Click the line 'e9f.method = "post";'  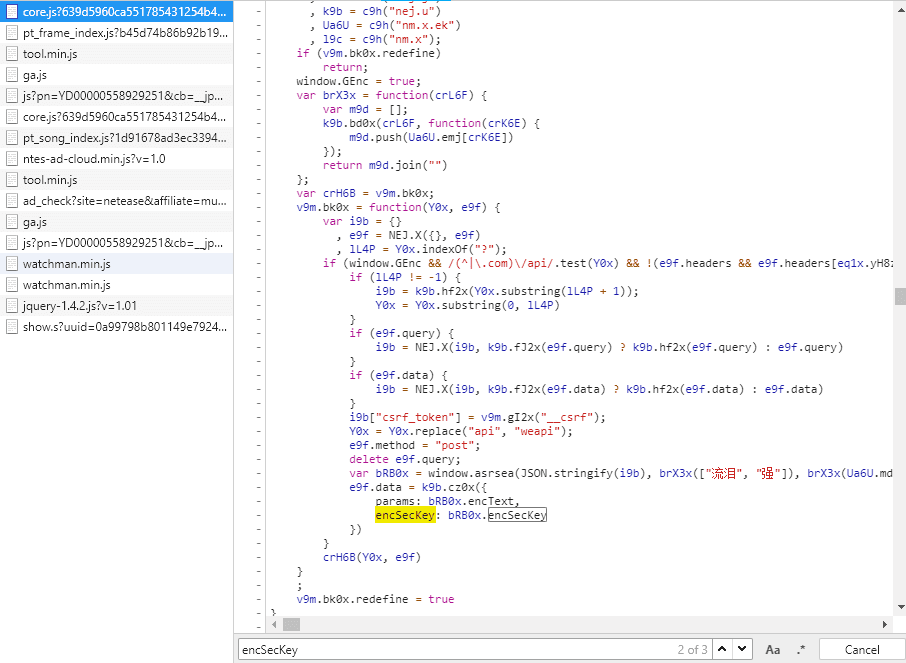[x=414, y=445]
